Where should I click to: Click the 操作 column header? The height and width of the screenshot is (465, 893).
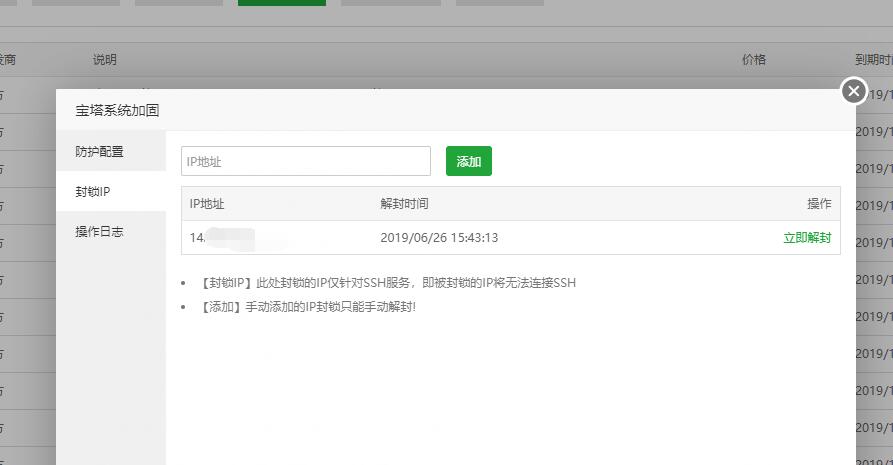819,204
